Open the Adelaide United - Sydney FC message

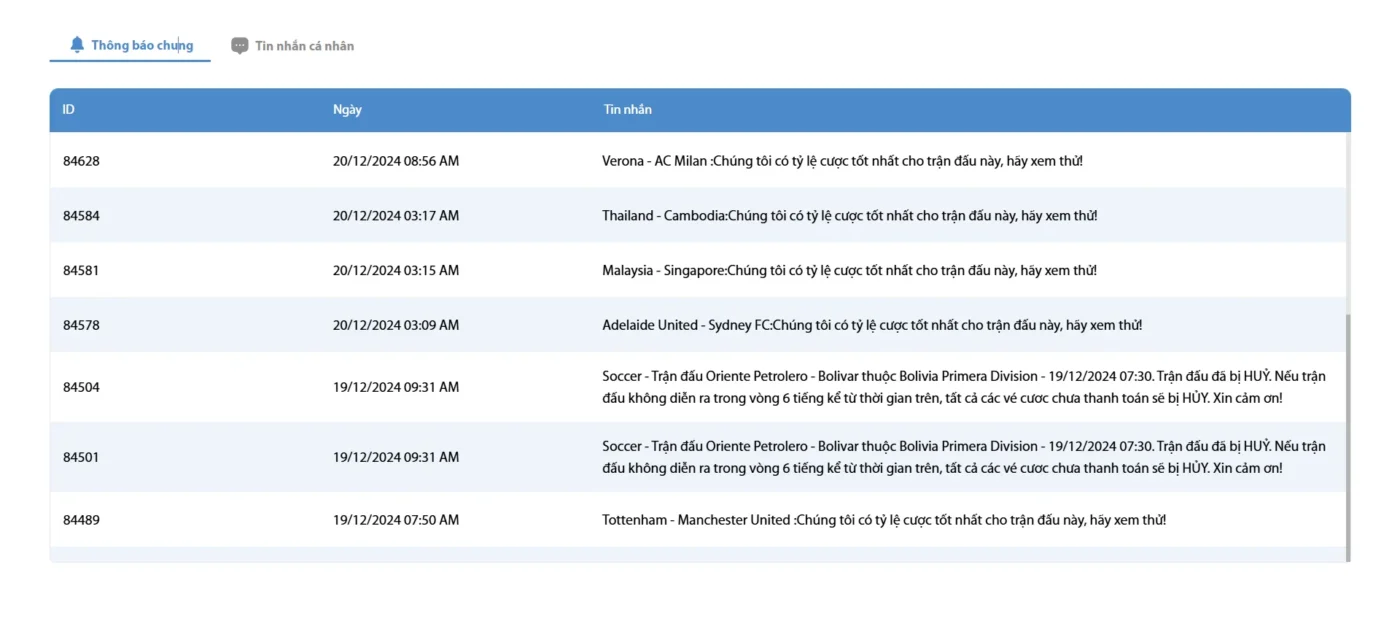[x=872, y=325]
